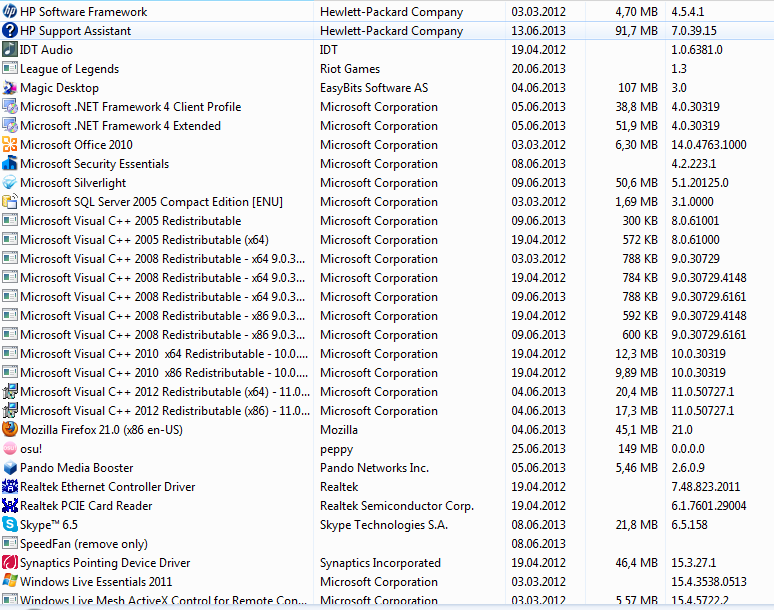Click publisher IDT

click(329, 50)
